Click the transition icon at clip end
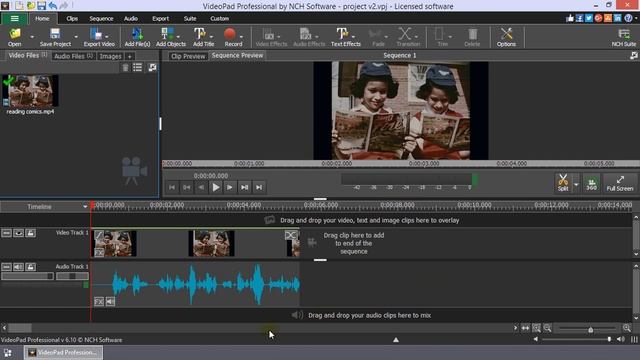 (x=291, y=235)
